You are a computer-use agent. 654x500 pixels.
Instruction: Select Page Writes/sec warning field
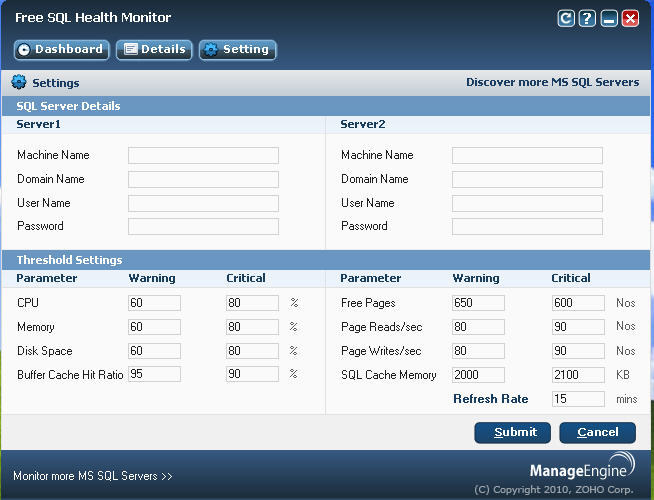(x=478, y=351)
